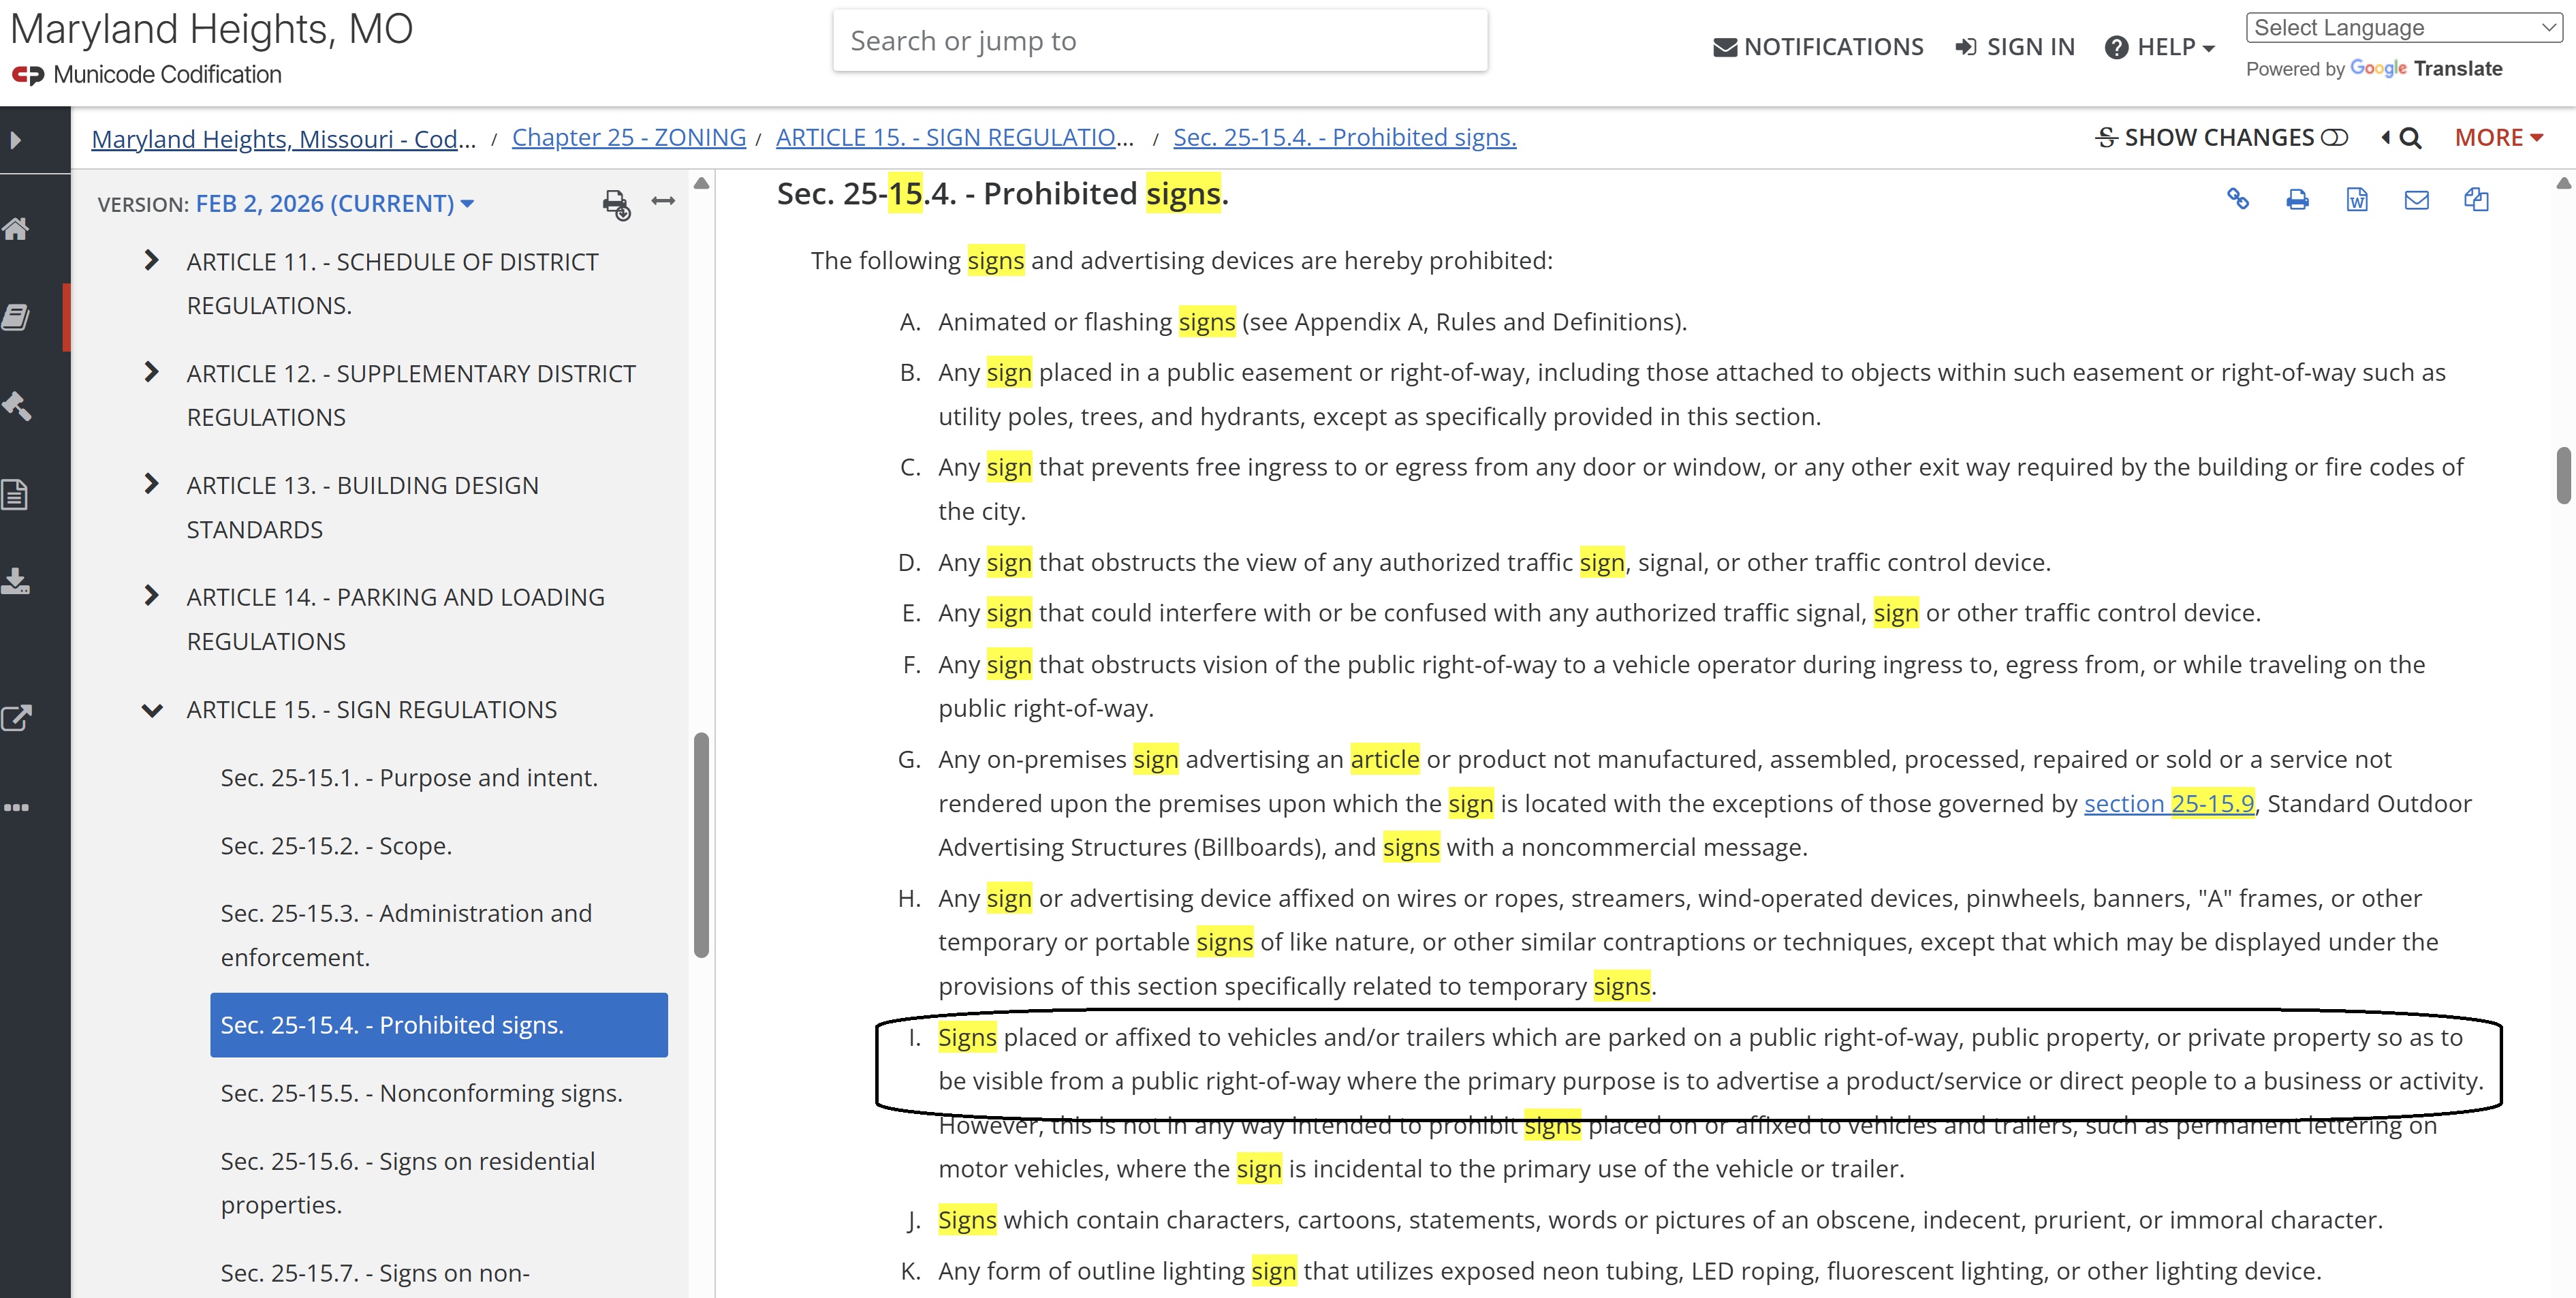This screenshot has height=1298, width=2576.
Task: Copy link to section 25-15.4 icon
Action: (x=2237, y=199)
